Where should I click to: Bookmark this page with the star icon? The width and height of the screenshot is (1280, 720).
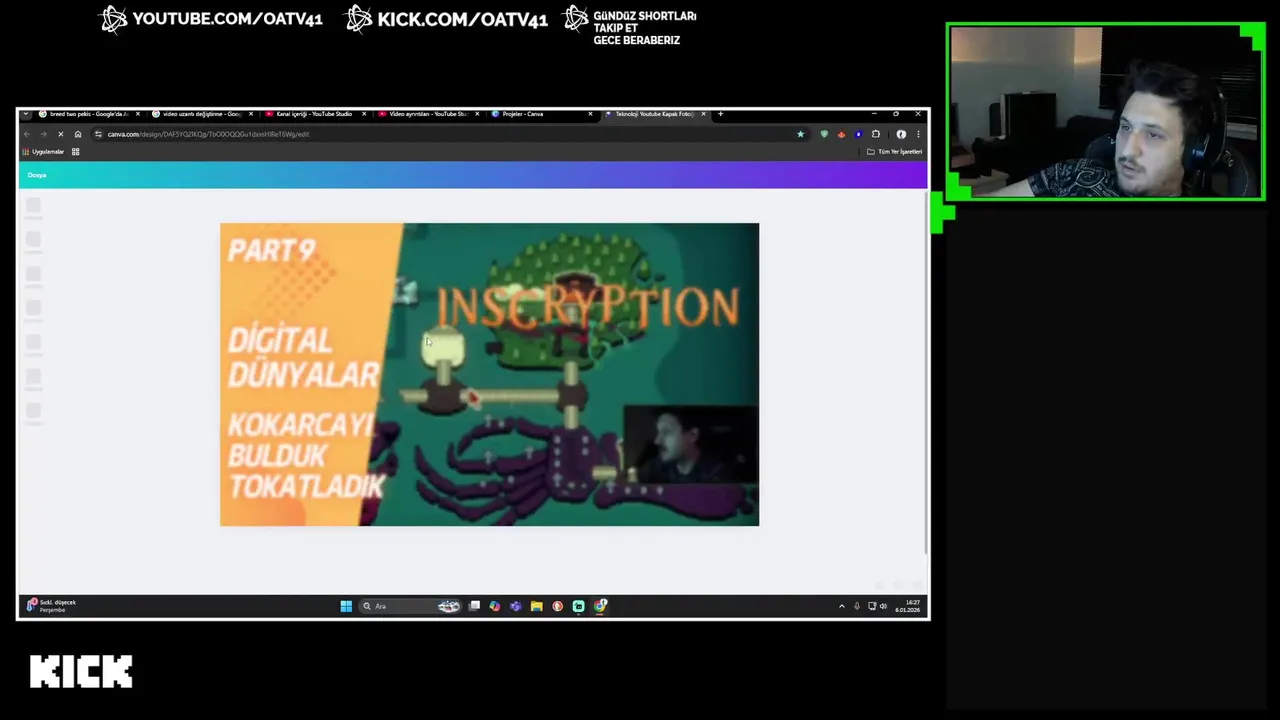point(800,134)
